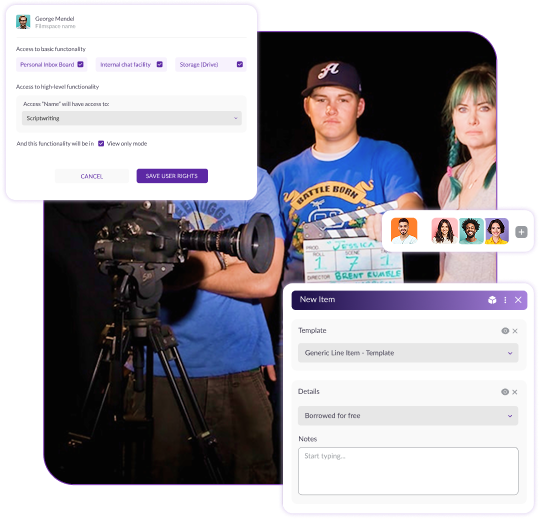Click SAVE USER RIGHTS button
The width and height of the screenshot is (539, 519).
point(172,176)
